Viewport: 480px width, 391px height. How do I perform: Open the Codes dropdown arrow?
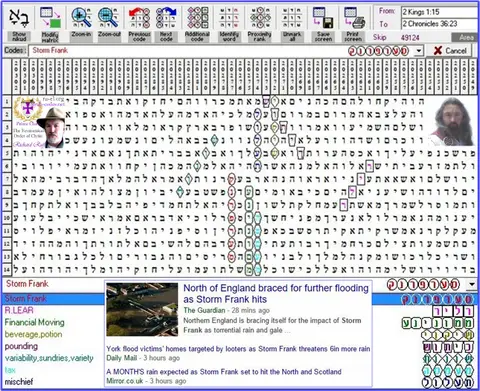419,51
